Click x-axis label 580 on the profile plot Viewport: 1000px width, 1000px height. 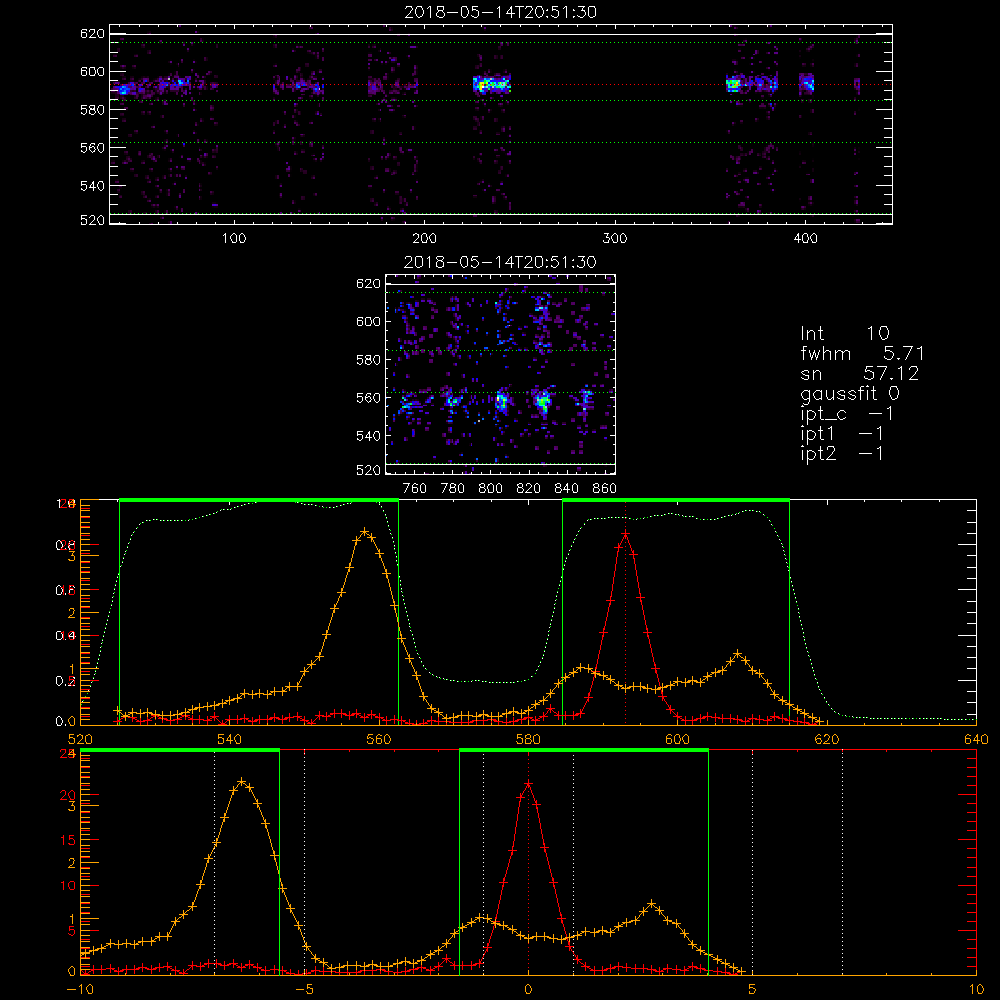[x=528, y=739]
